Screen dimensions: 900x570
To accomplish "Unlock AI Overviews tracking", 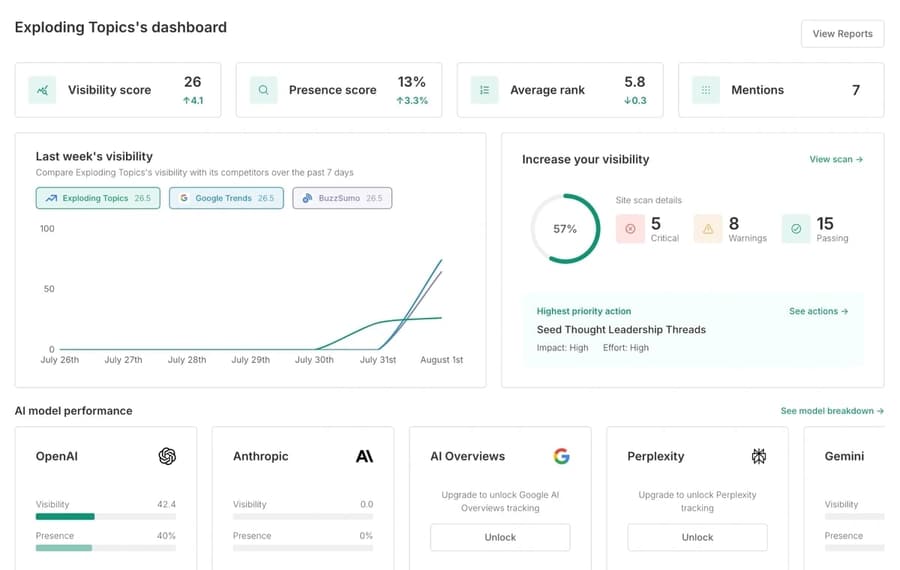I will pos(500,537).
